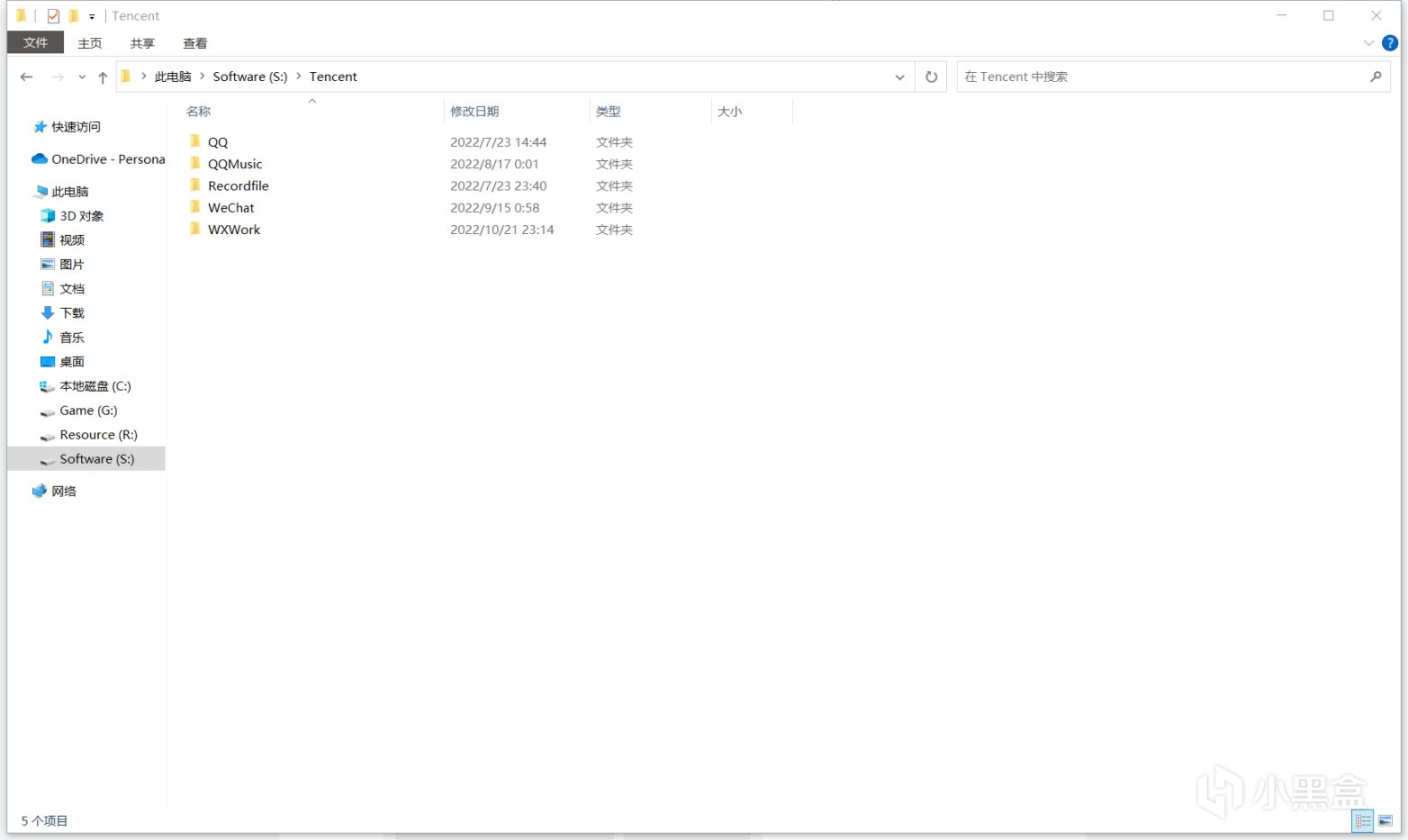Refresh the Tencent folder view
Screen dimensions: 1408x840
pyautogui.click(x=931, y=77)
